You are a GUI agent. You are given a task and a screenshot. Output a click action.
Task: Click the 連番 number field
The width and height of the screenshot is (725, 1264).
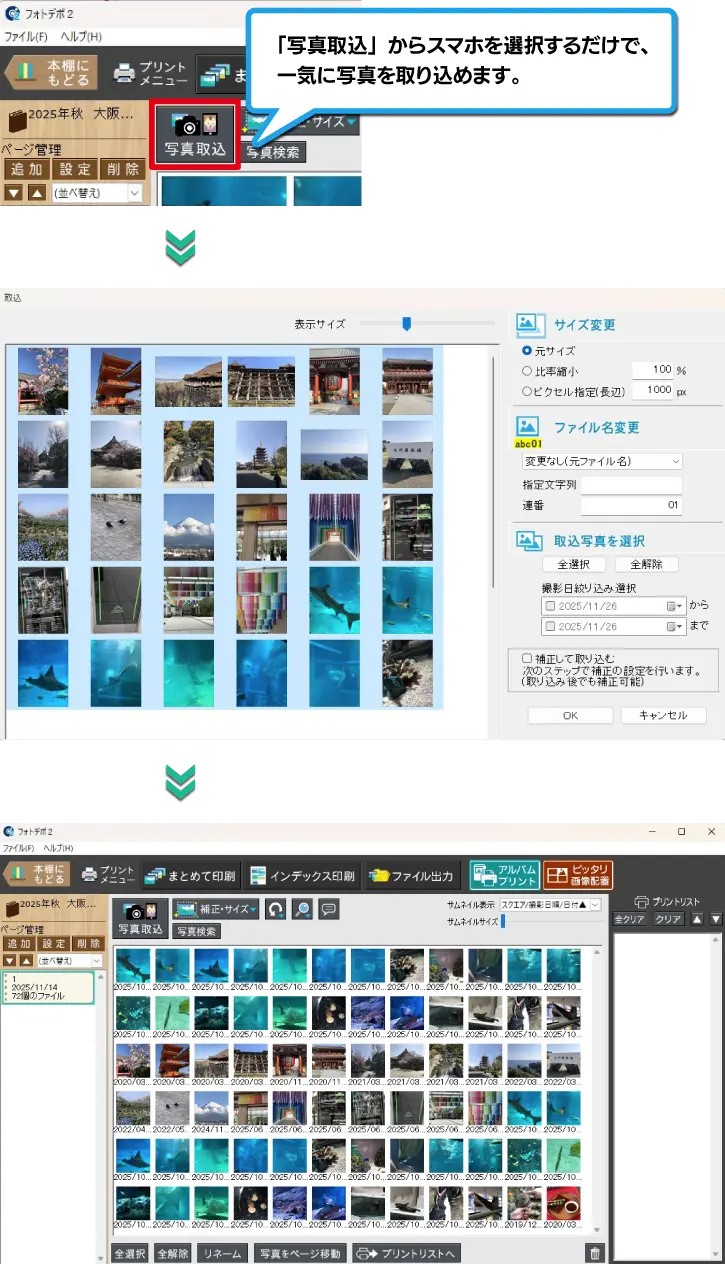coord(631,506)
